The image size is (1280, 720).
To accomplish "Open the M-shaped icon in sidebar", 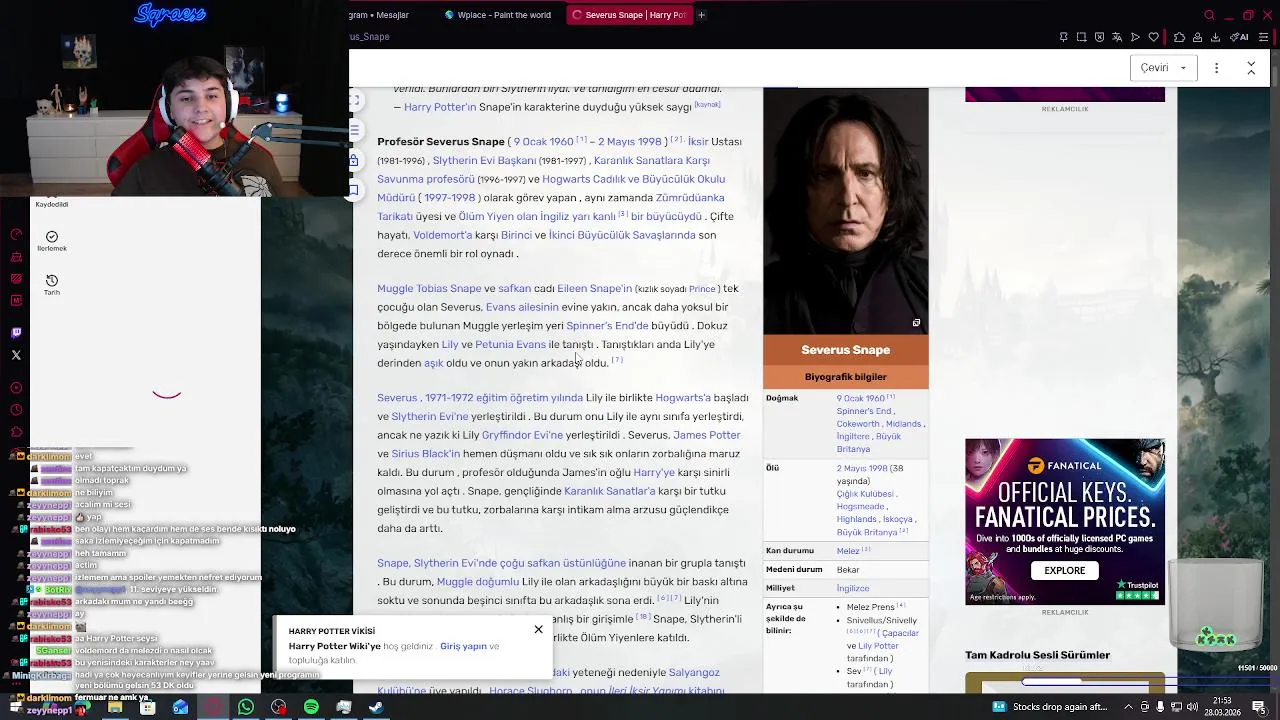I will click(x=16, y=300).
